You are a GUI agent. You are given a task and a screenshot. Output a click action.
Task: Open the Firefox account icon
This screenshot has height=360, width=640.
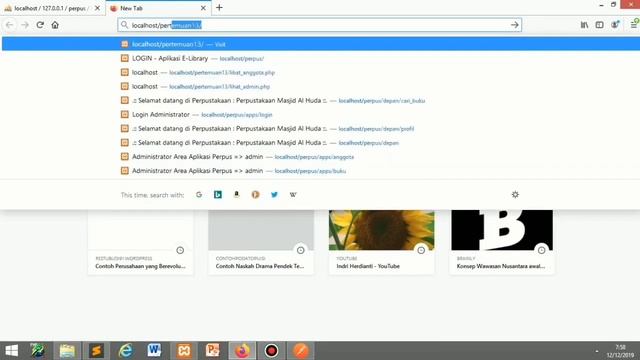click(615, 25)
